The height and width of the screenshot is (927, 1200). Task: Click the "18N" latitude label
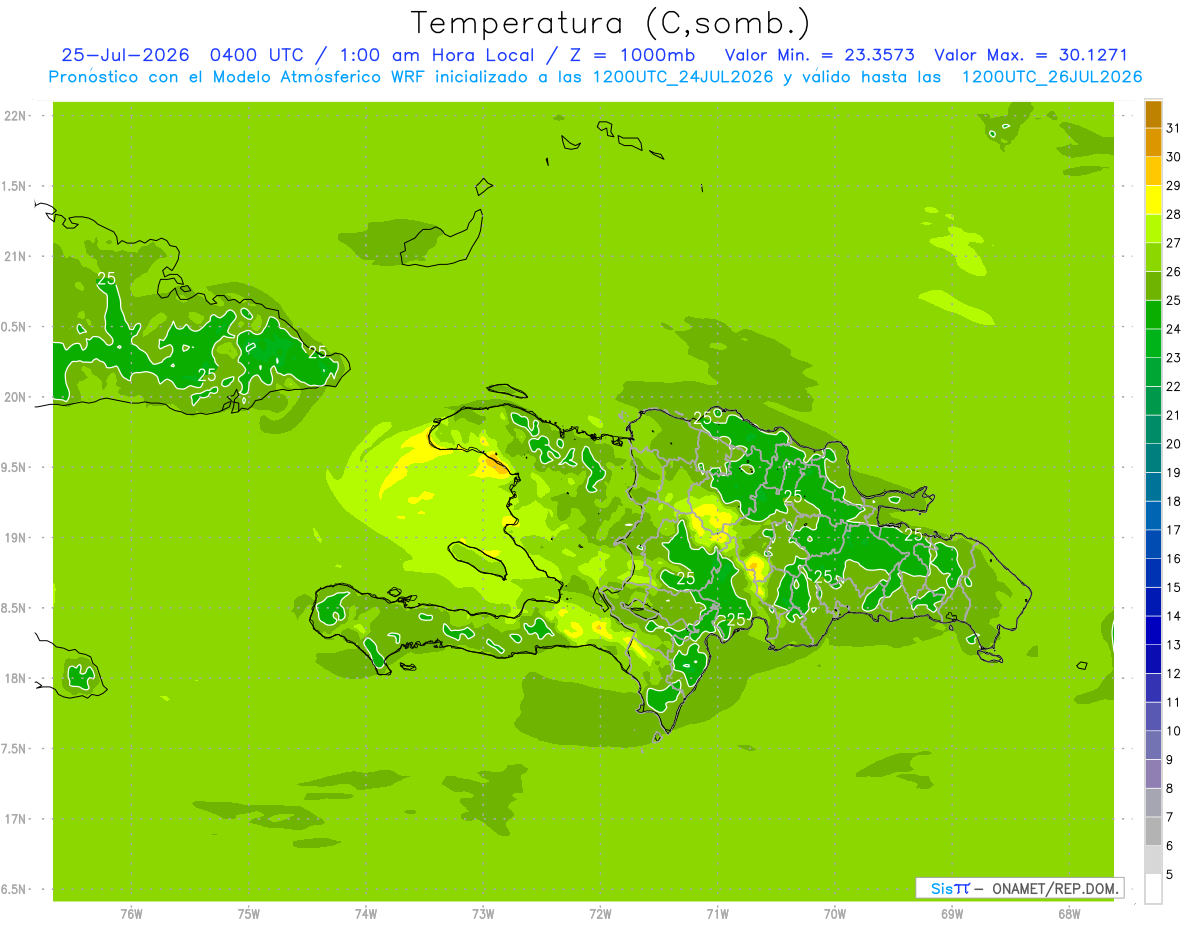[x=15, y=679]
